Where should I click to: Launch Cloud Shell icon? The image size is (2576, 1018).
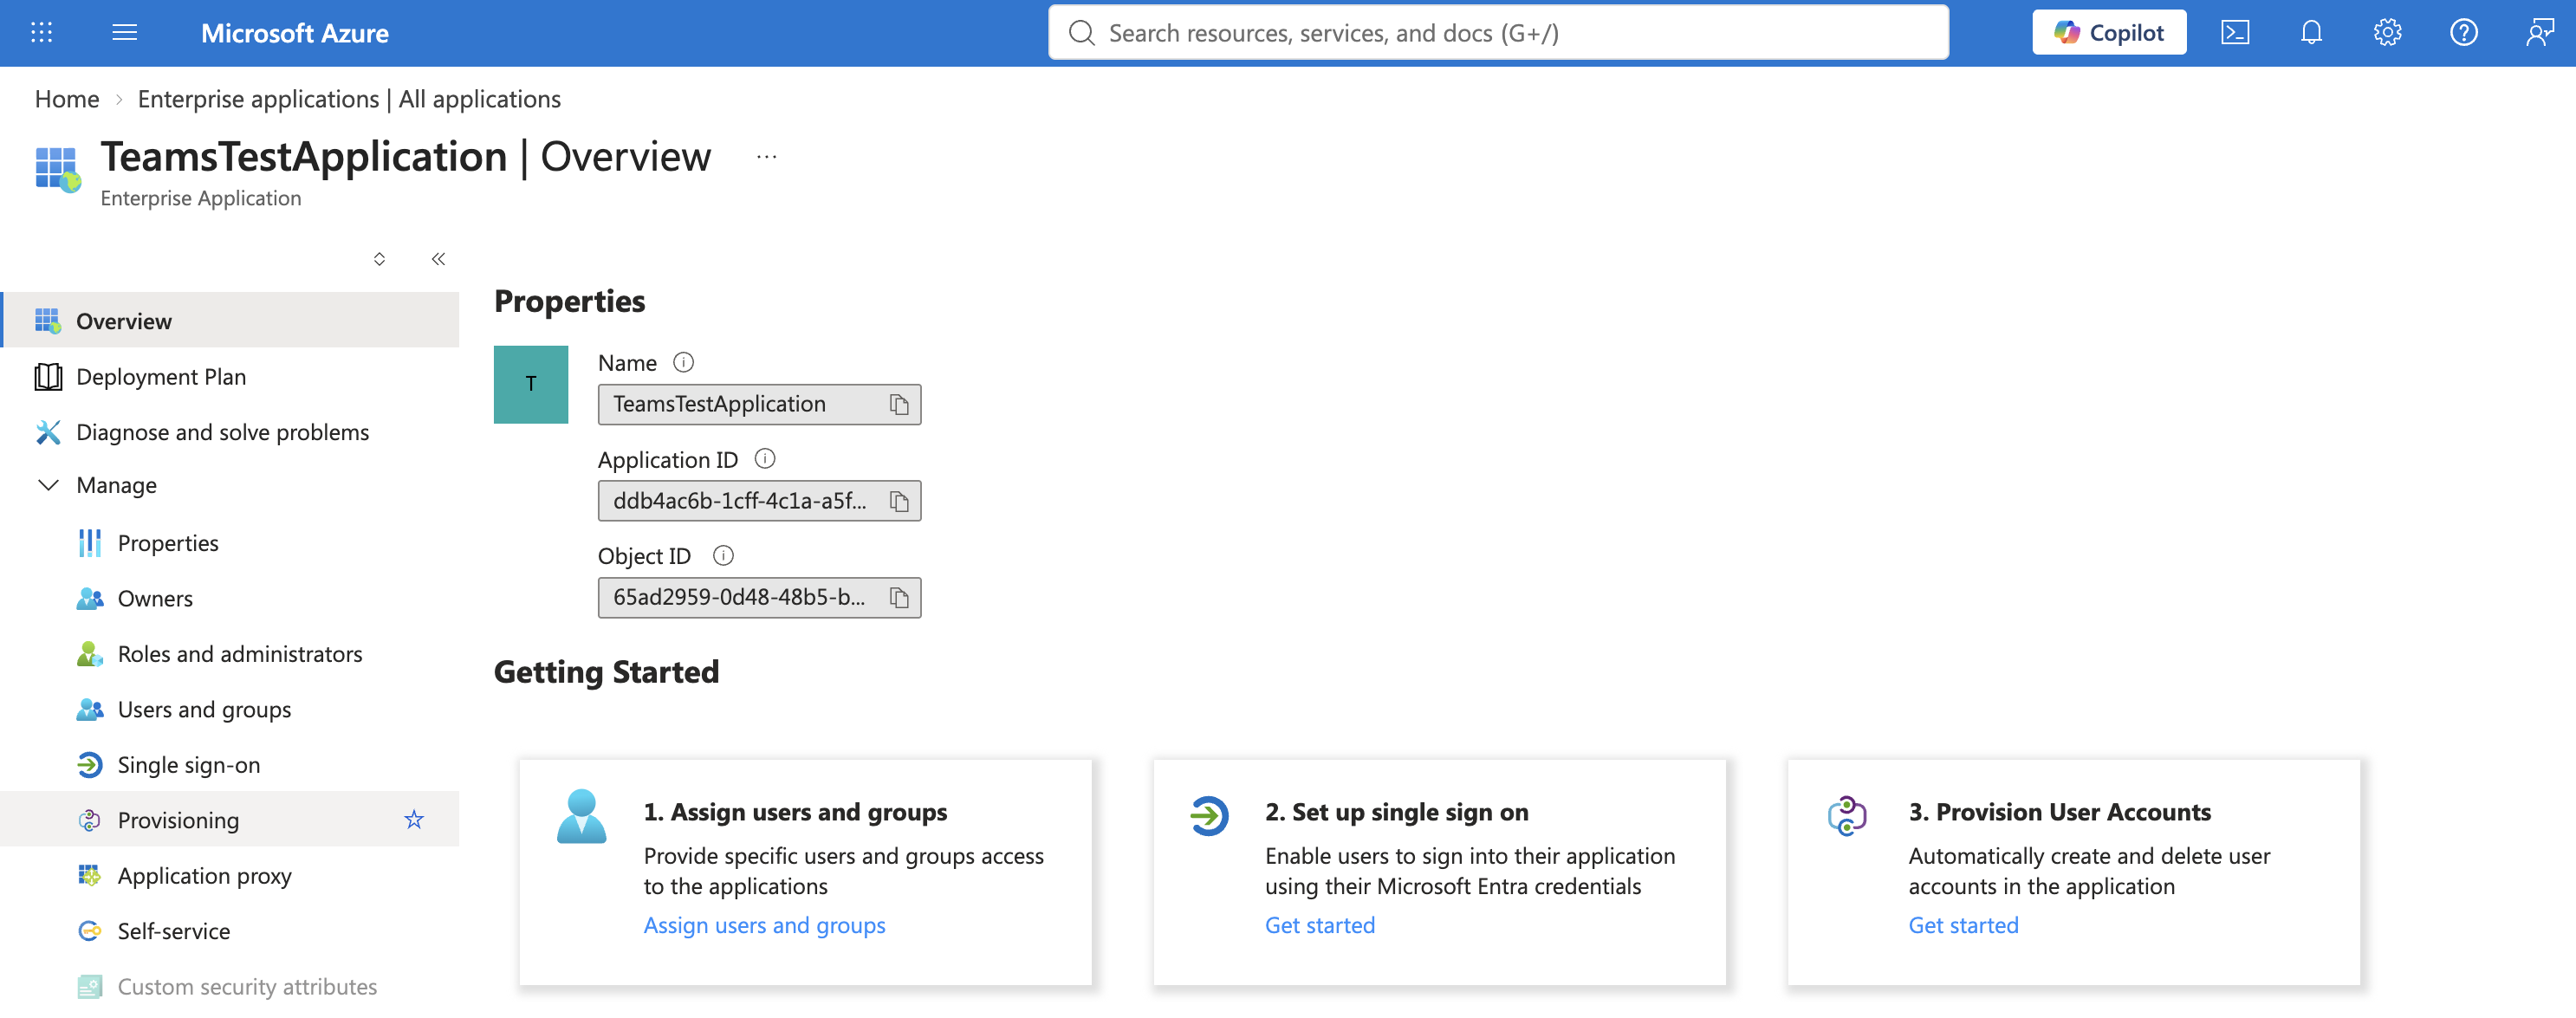2234,33
